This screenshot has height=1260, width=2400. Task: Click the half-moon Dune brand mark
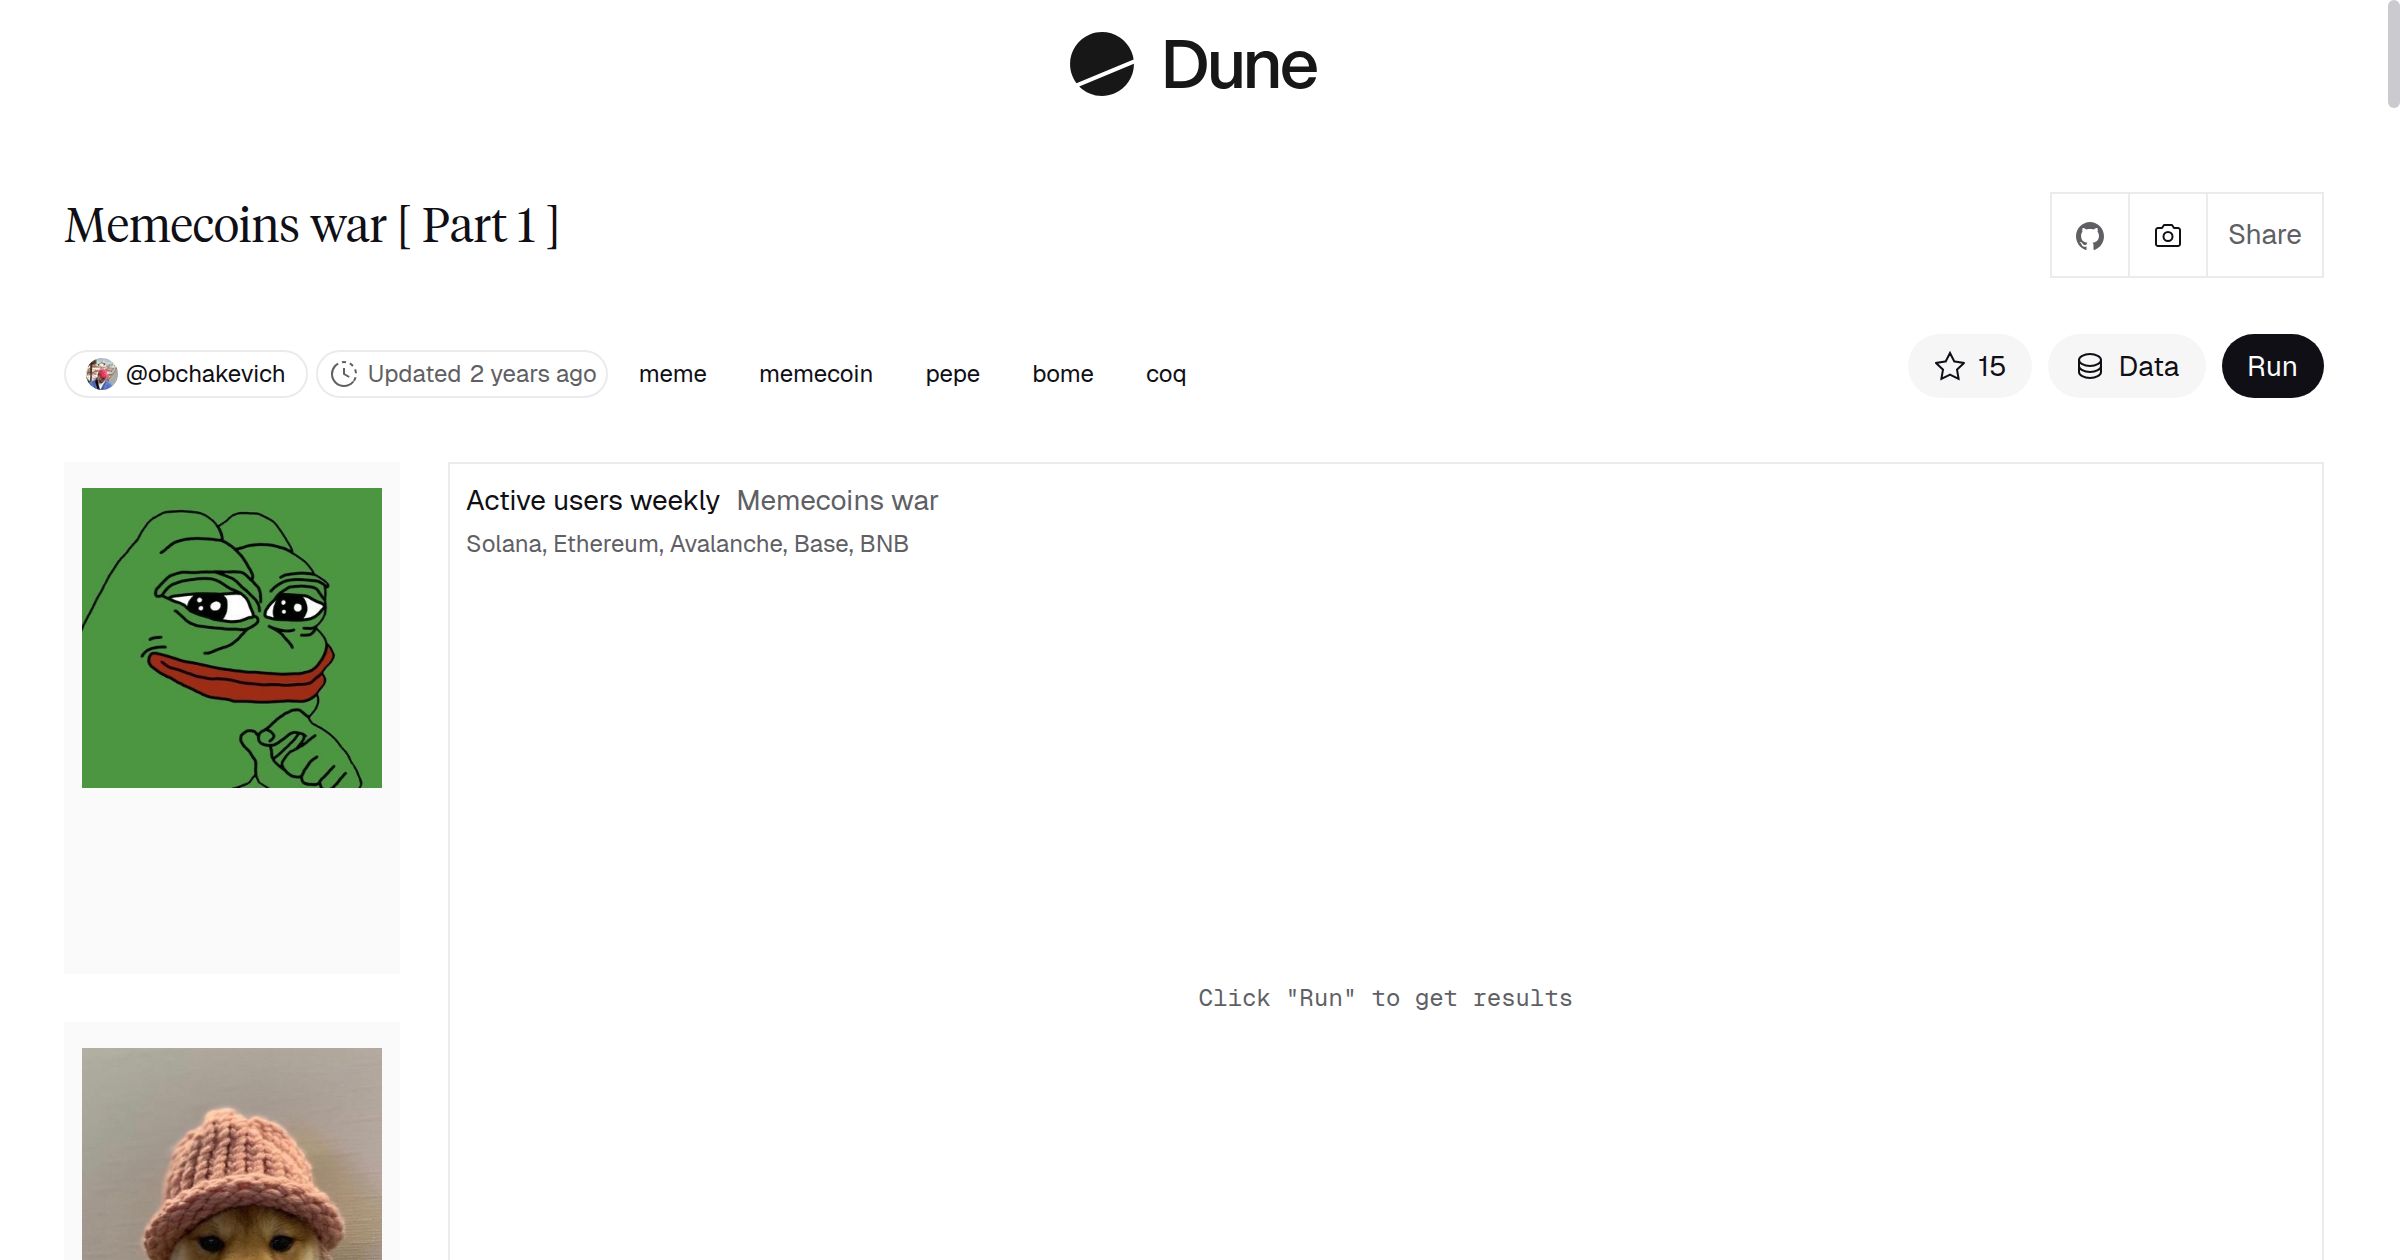tap(1102, 66)
